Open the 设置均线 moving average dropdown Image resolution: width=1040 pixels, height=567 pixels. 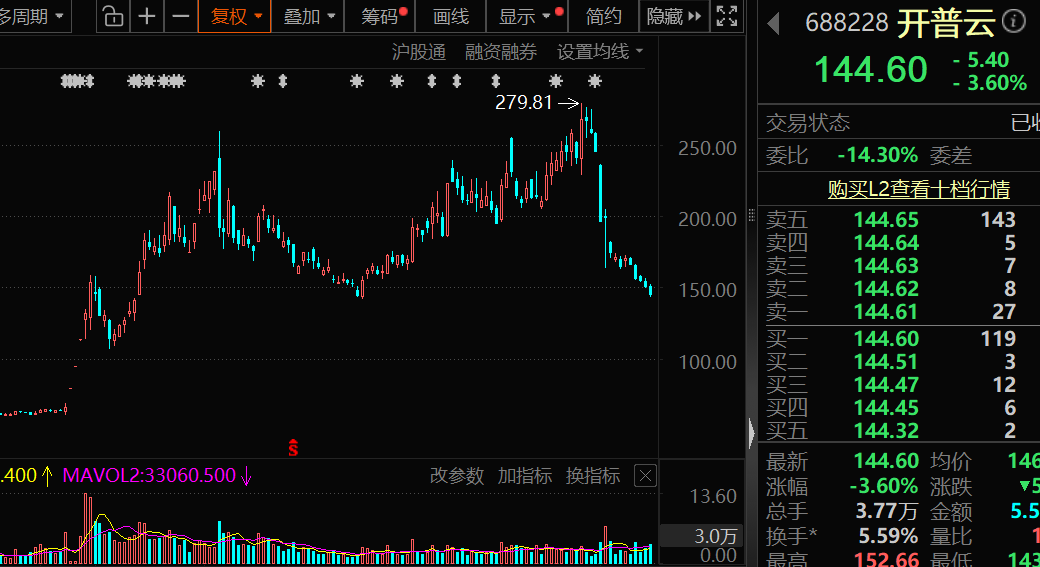[600, 52]
